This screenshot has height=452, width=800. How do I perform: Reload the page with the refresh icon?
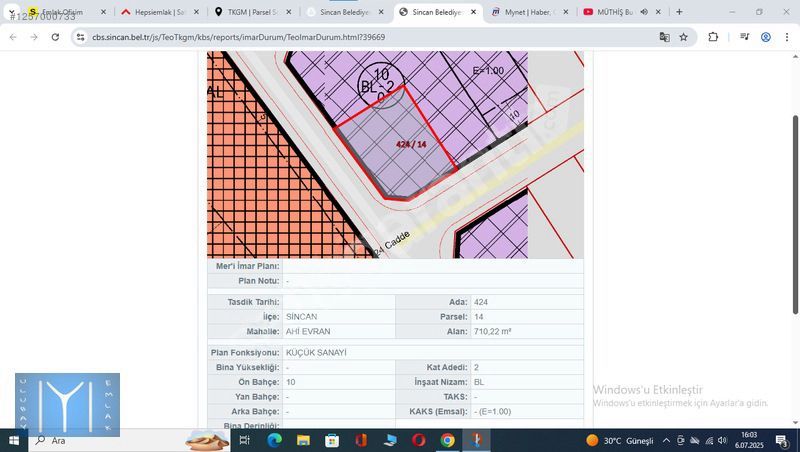[55, 37]
